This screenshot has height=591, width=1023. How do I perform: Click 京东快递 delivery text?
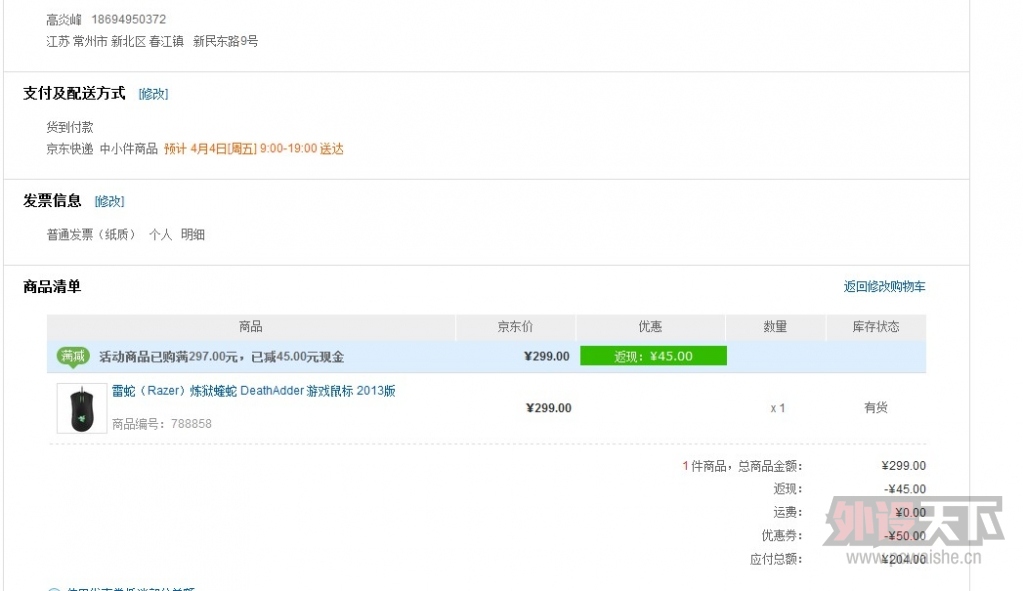70,149
